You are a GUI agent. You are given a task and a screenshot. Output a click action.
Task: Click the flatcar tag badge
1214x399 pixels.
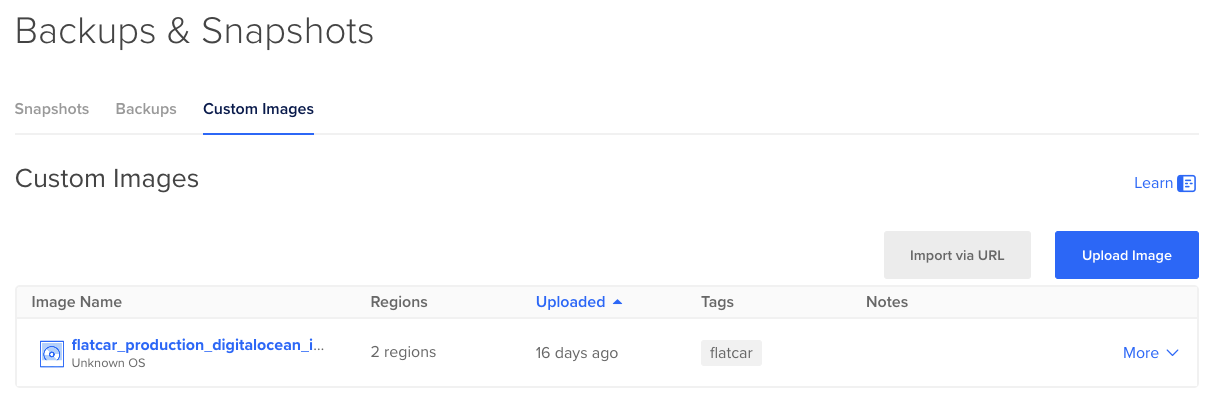point(732,353)
